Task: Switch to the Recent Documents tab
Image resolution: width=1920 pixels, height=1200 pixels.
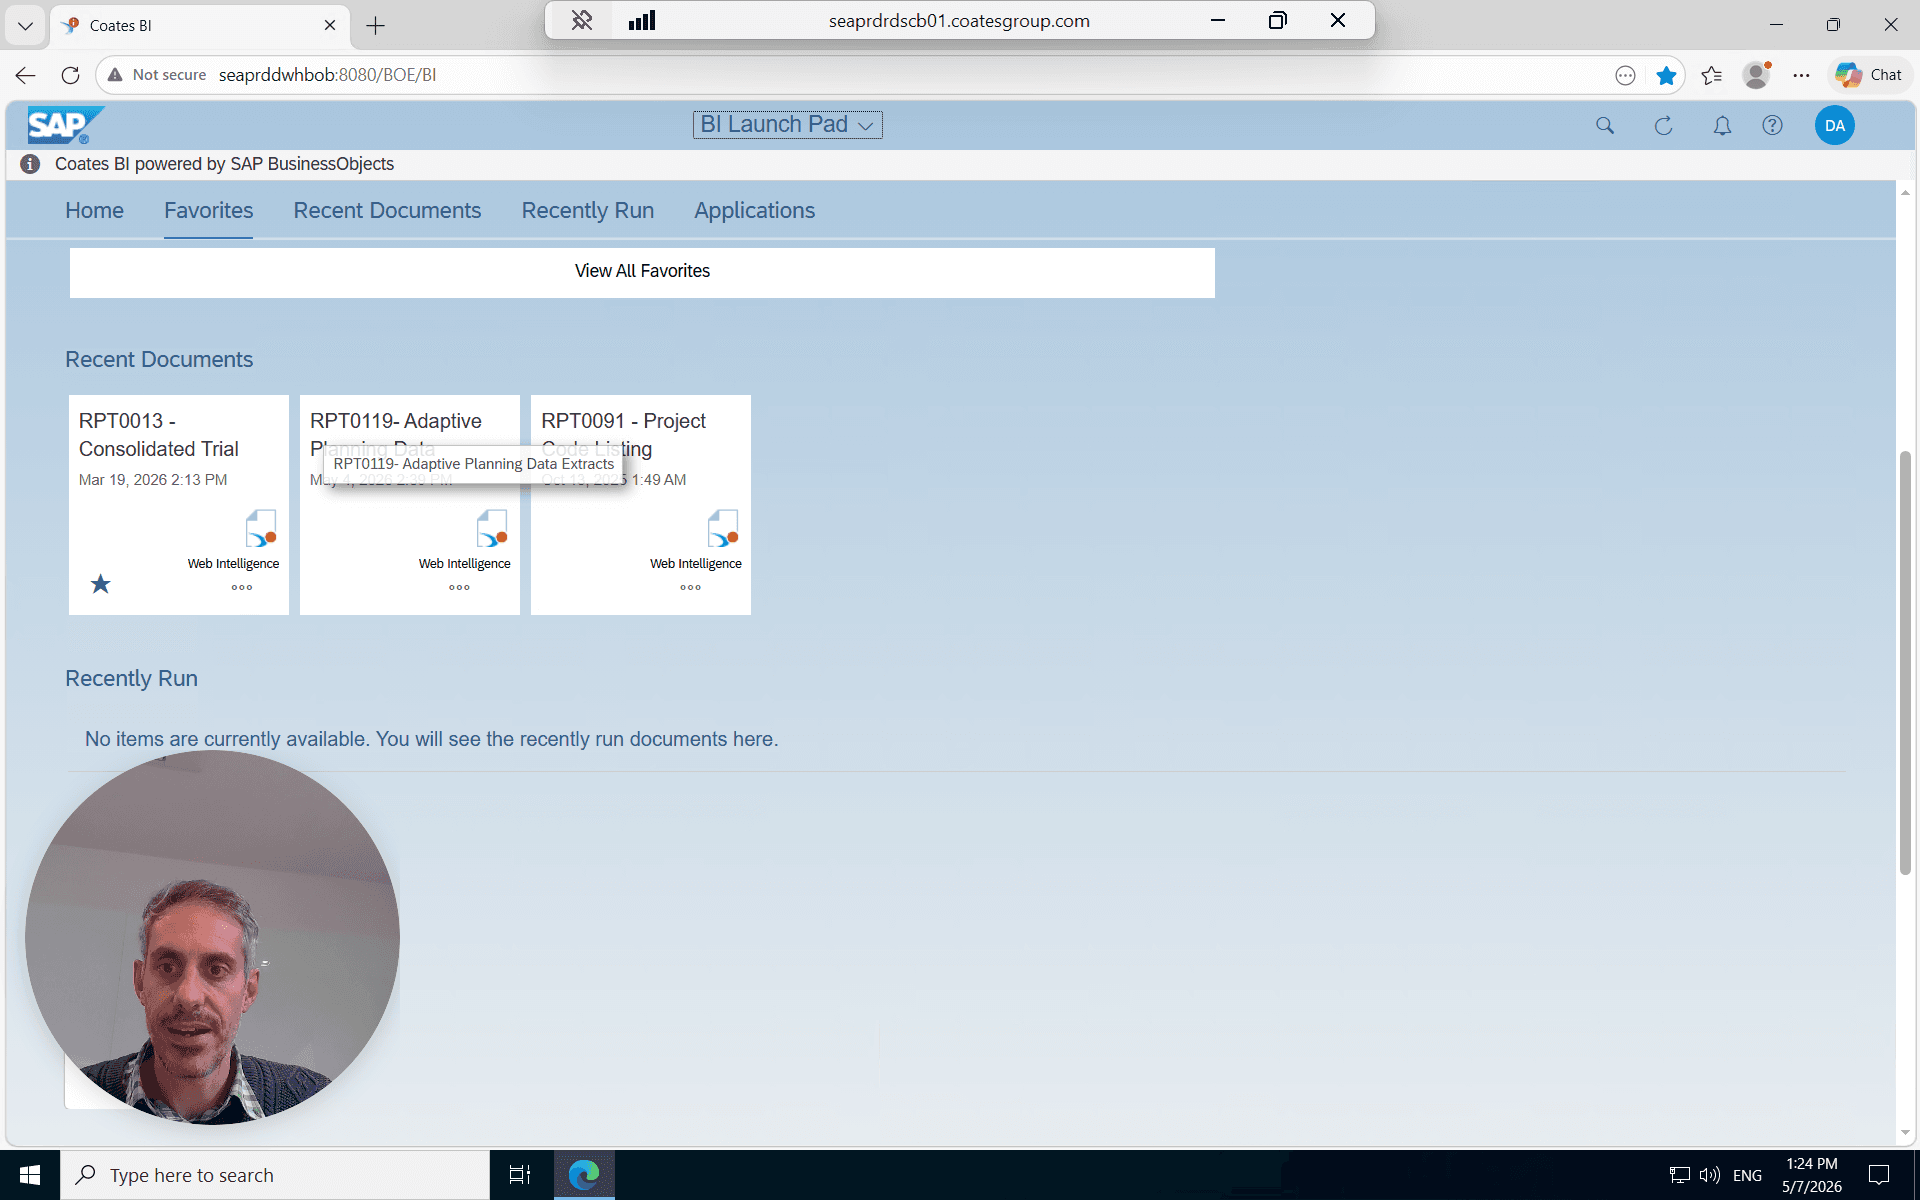Action: coord(387,210)
